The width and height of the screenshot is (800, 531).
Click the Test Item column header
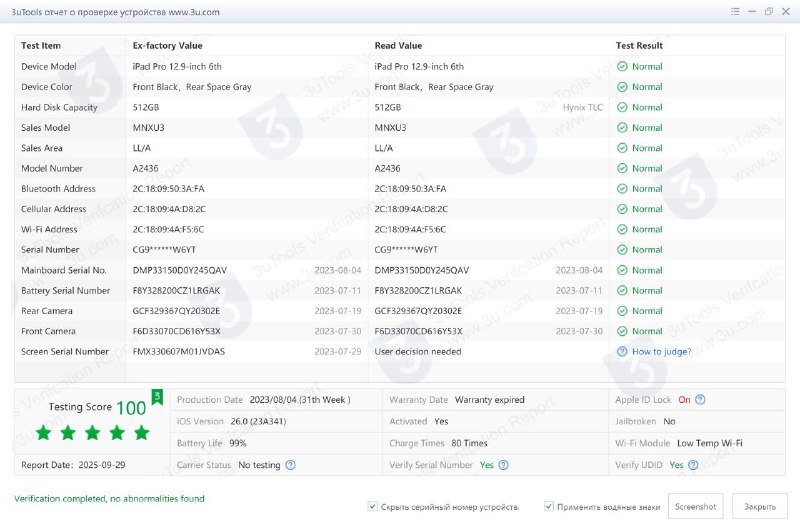tap(41, 46)
